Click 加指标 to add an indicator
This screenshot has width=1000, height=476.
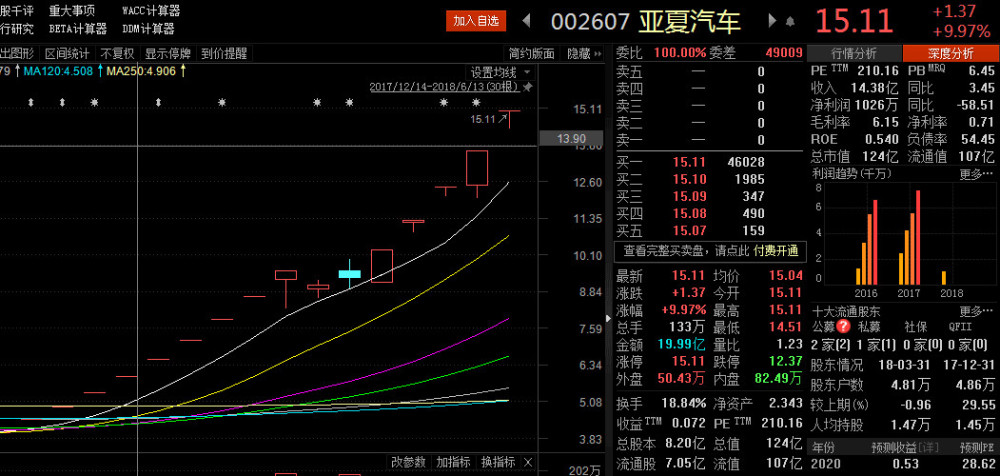[x=453, y=462]
